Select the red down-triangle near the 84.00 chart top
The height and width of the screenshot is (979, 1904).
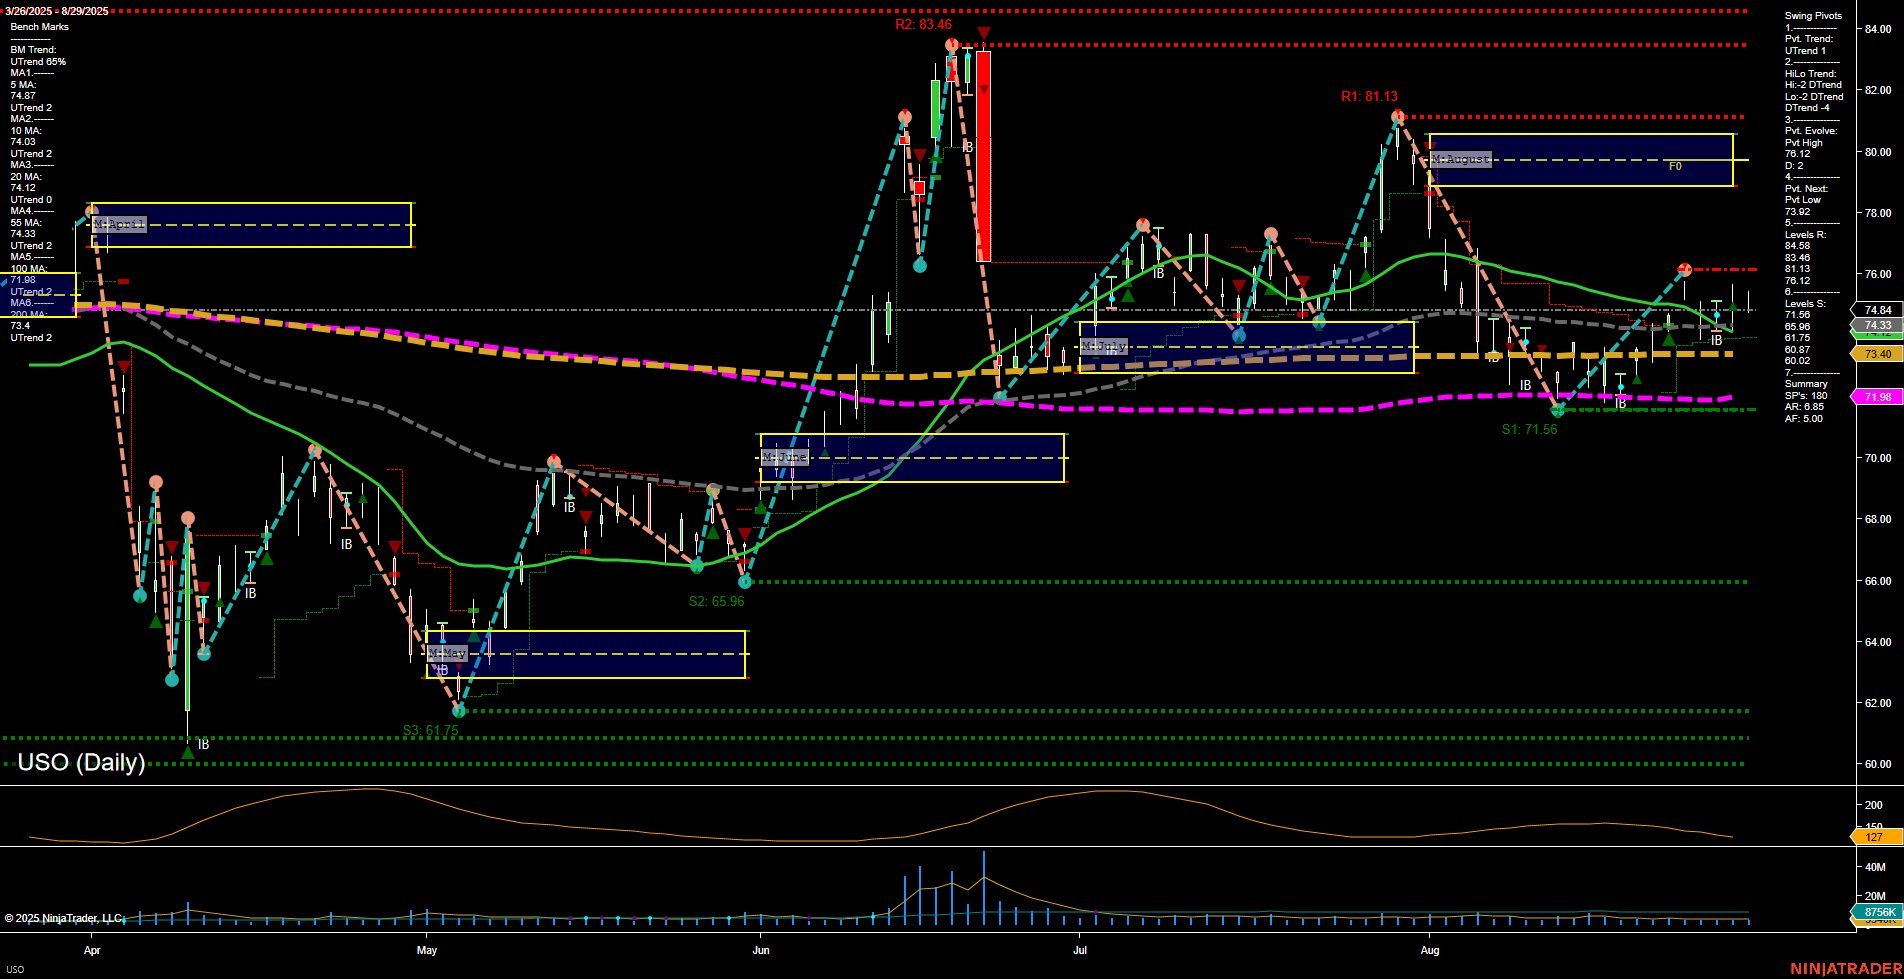(984, 33)
